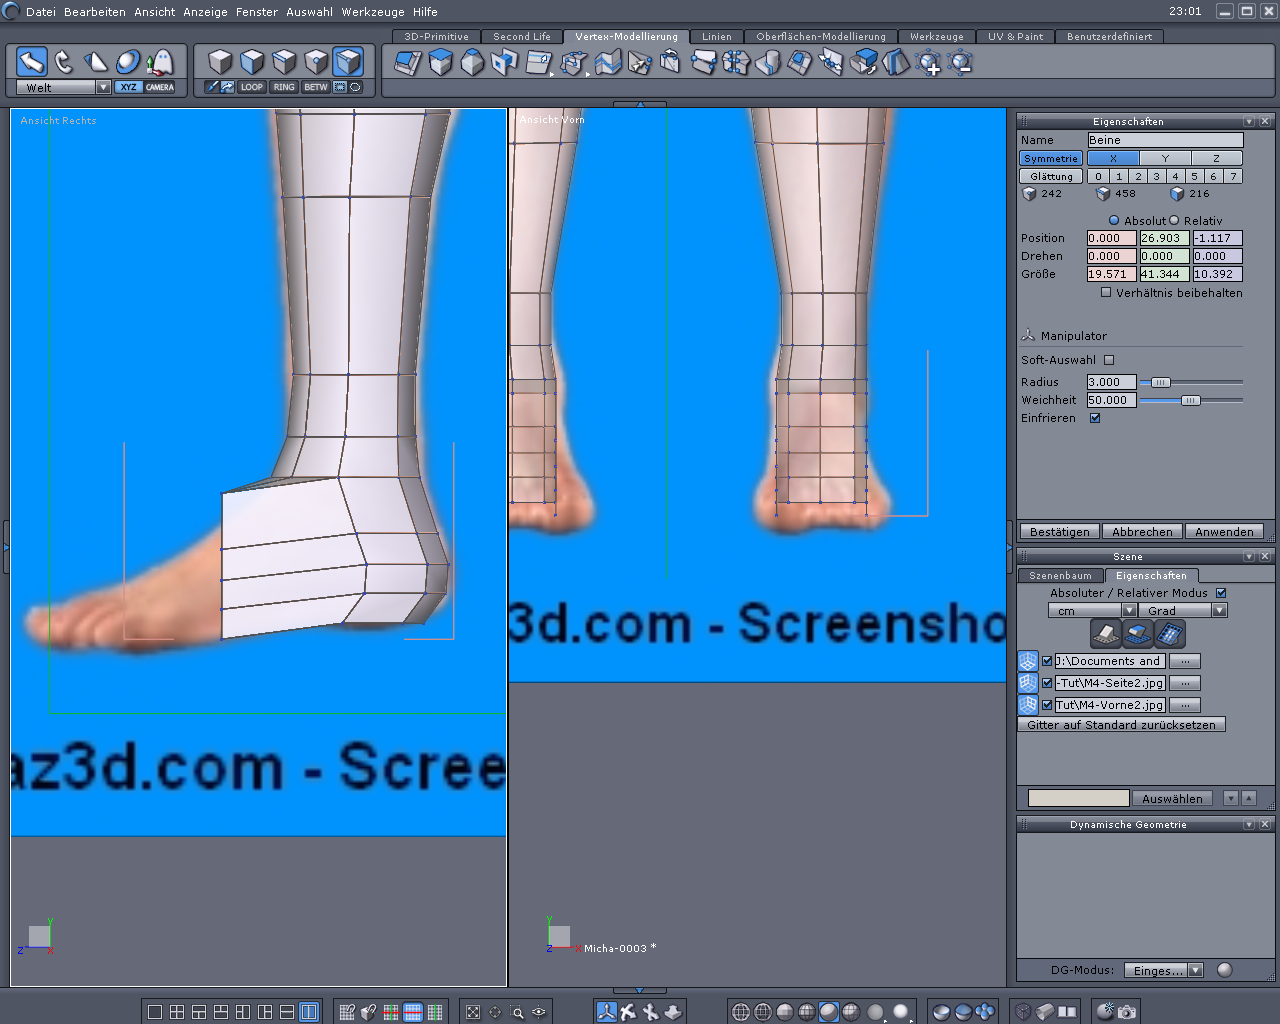Activate the rotate tool
1280x1024 pixels.
[x=64, y=62]
